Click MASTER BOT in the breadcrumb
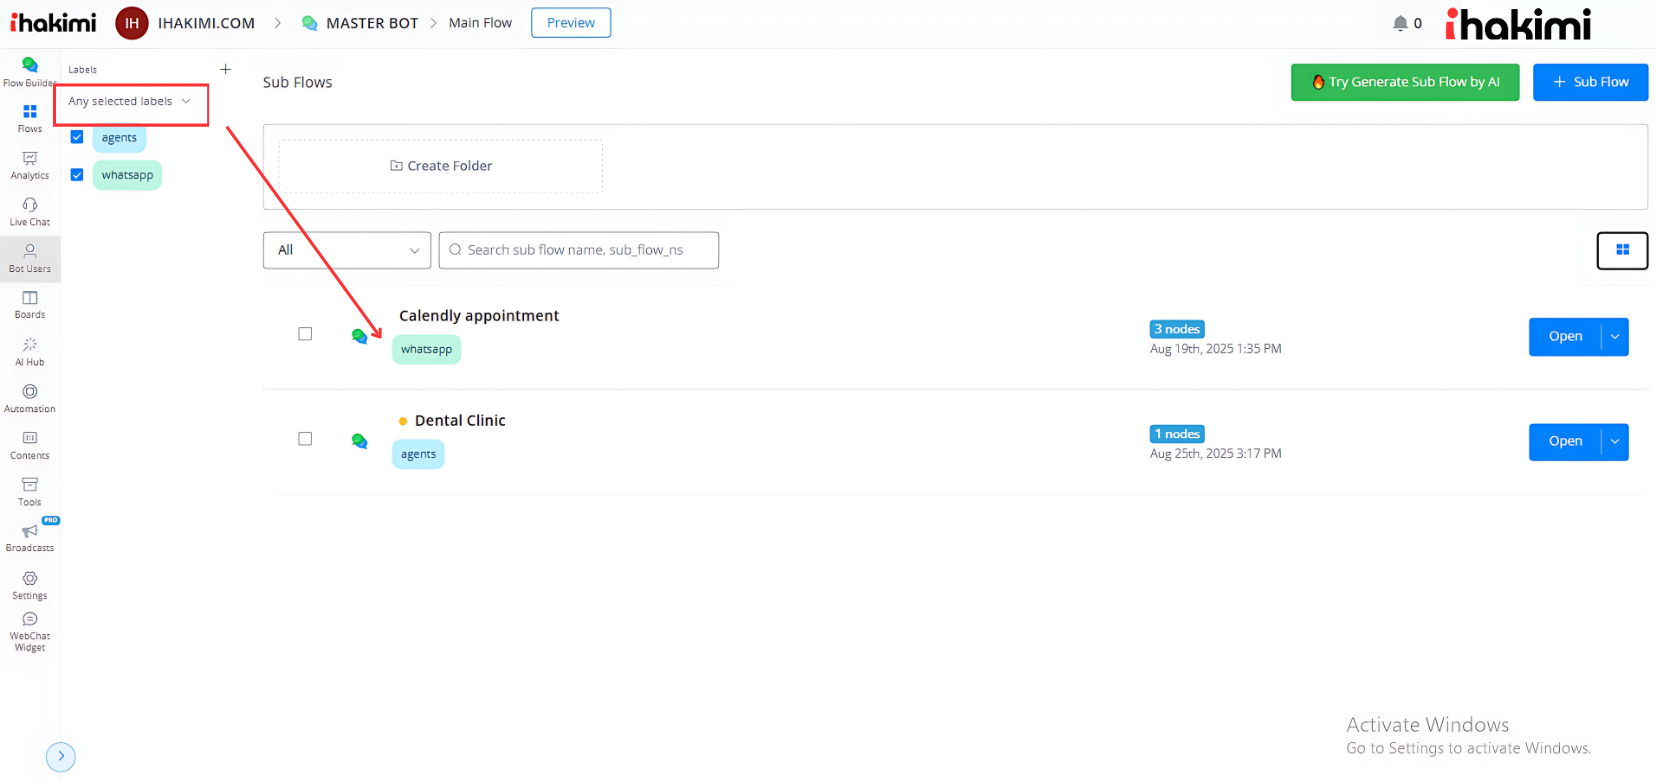Screen dimensions: 1656x781 [x=371, y=23]
